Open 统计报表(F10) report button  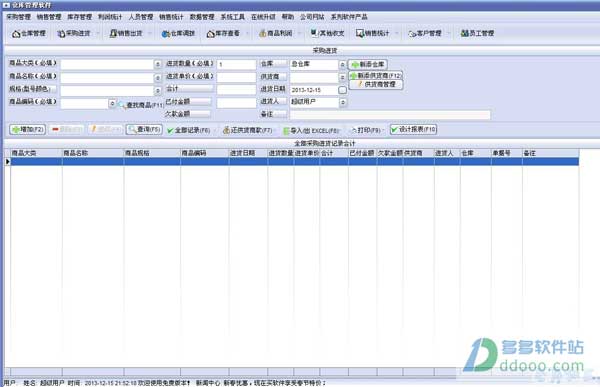[x=413, y=129]
